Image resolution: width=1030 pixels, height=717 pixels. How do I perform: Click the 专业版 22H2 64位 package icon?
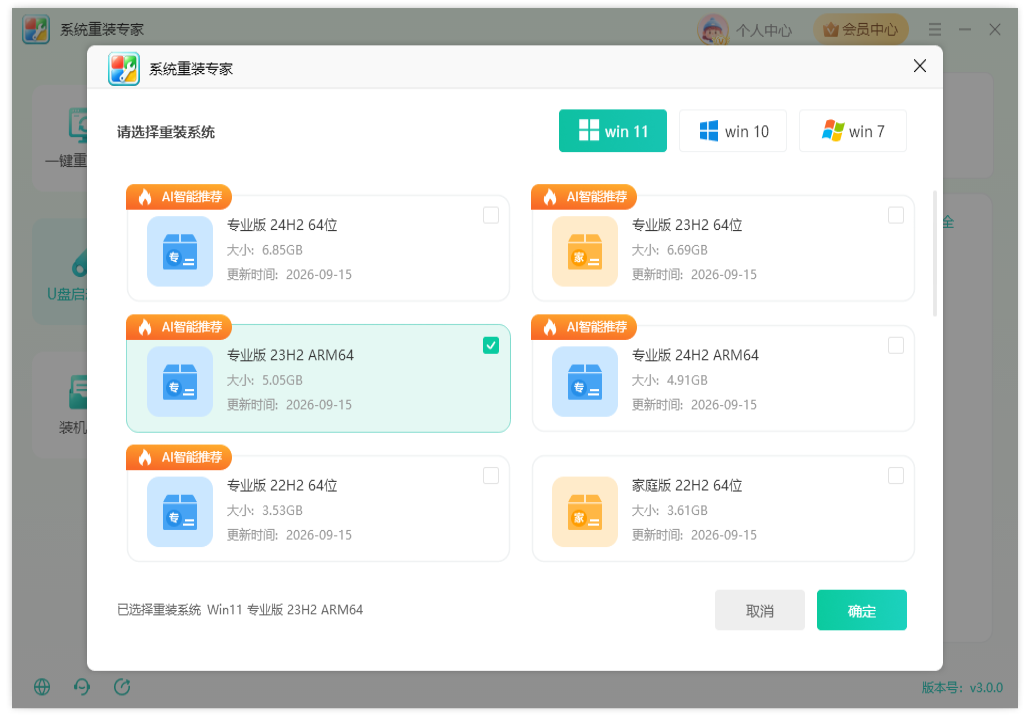[180, 511]
